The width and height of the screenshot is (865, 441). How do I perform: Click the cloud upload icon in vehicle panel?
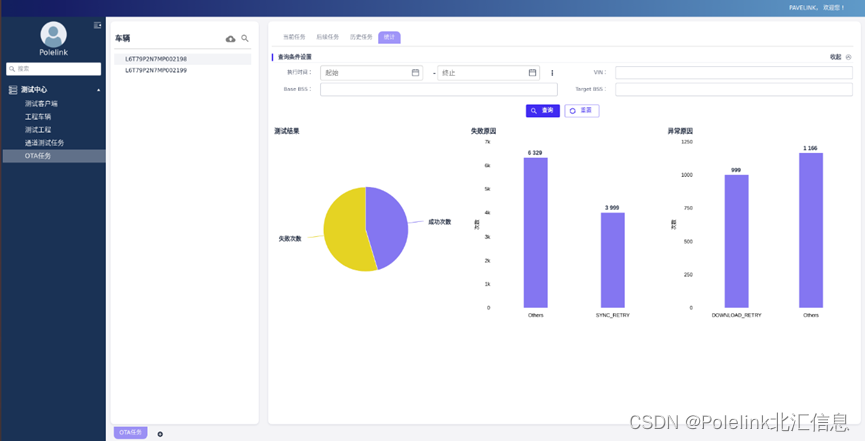231,39
